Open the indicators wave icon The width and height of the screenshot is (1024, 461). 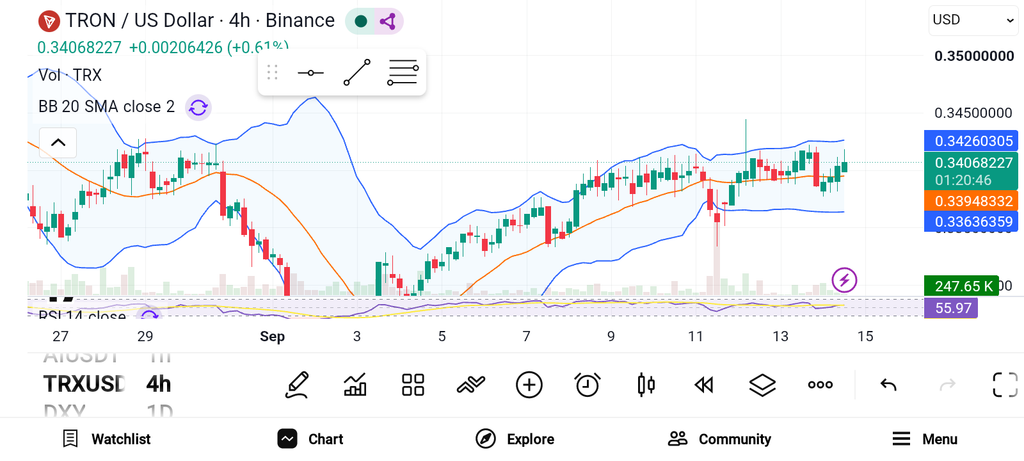point(471,385)
